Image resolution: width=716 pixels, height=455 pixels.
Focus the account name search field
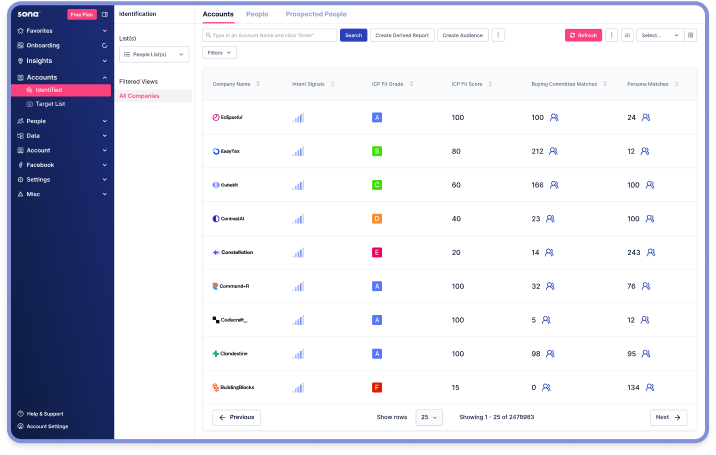point(269,35)
